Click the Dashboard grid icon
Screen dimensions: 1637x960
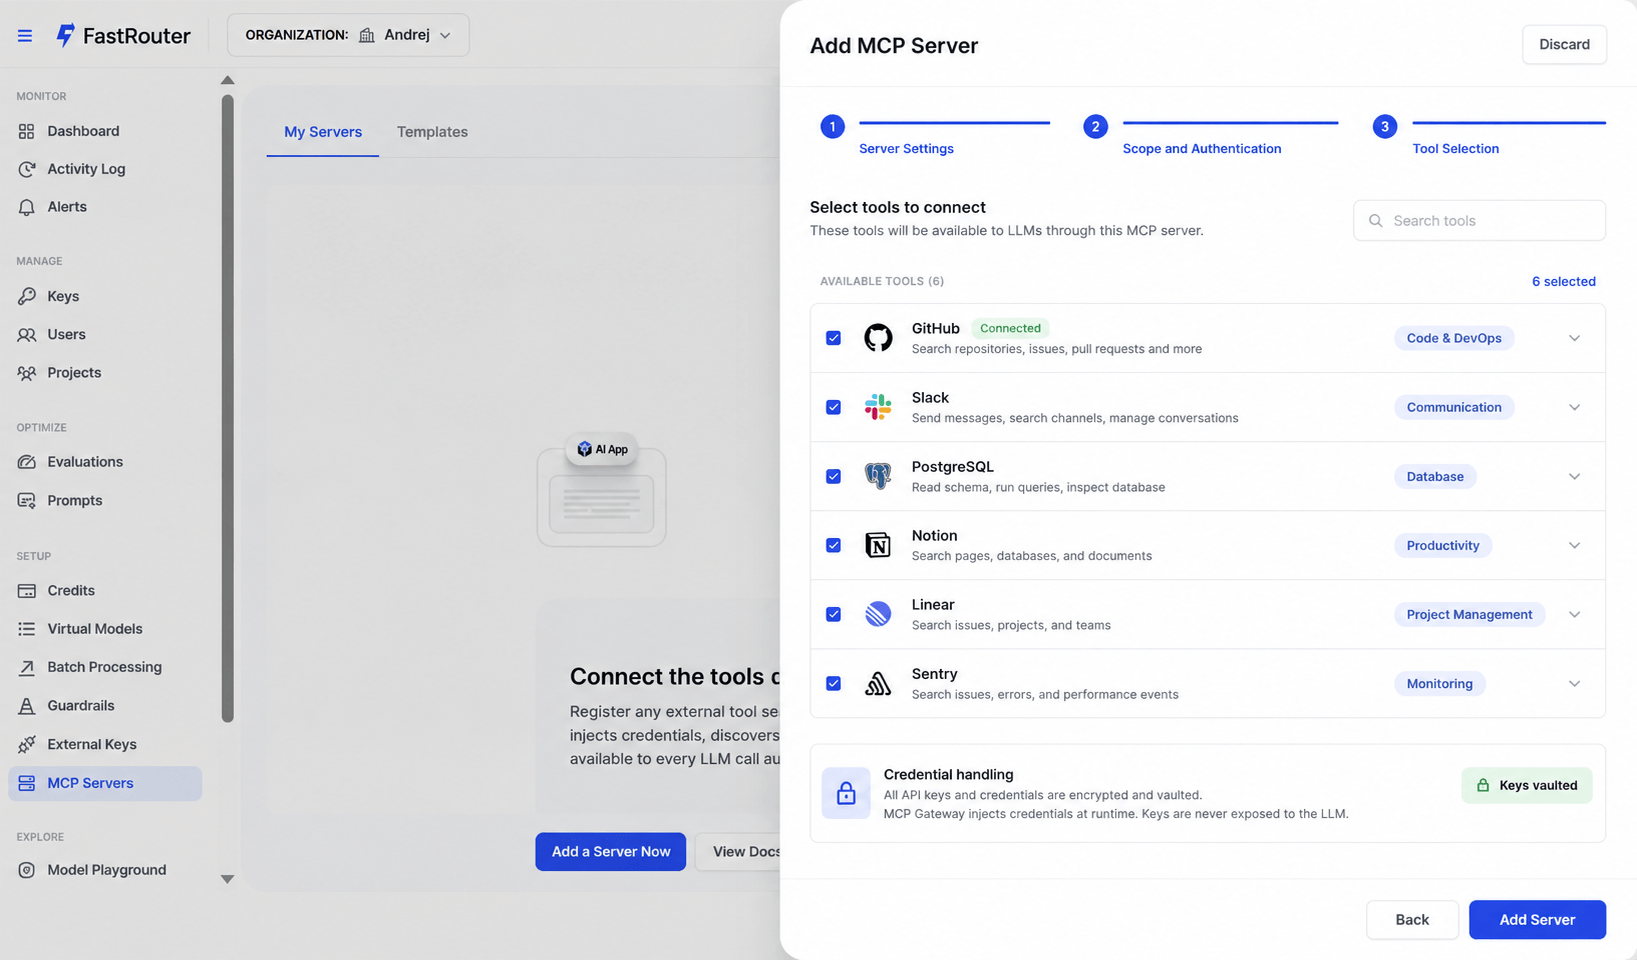[x=27, y=131]
